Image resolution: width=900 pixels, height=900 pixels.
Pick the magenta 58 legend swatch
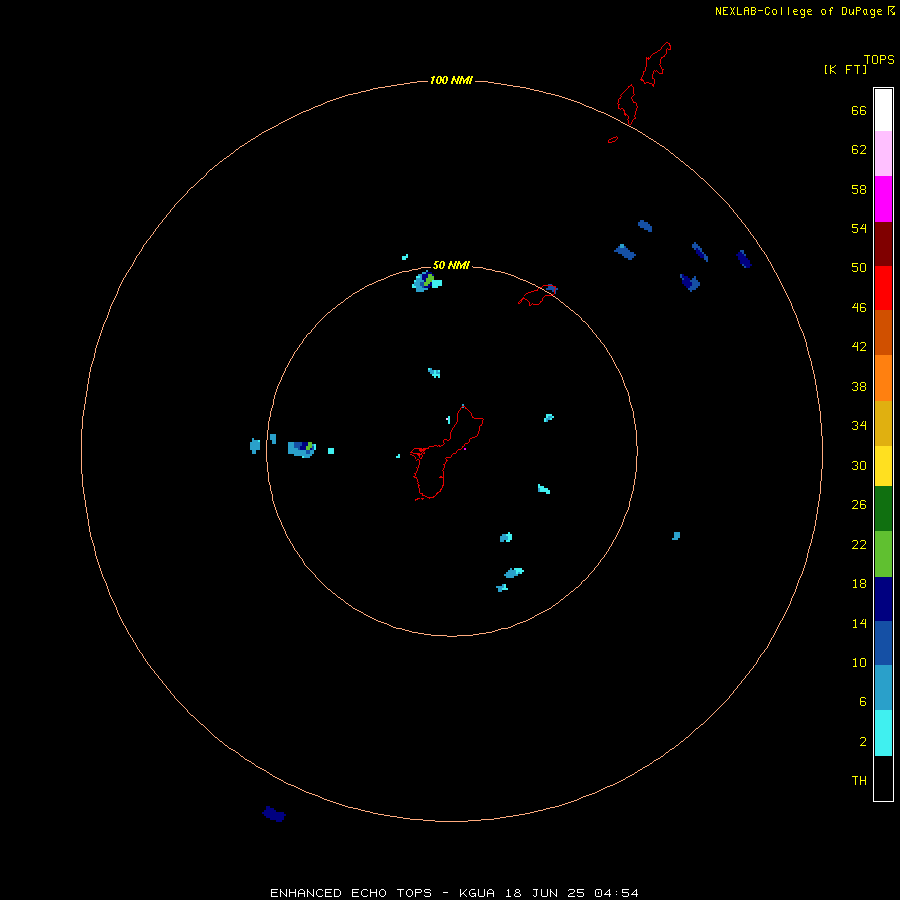pos(883,199)
